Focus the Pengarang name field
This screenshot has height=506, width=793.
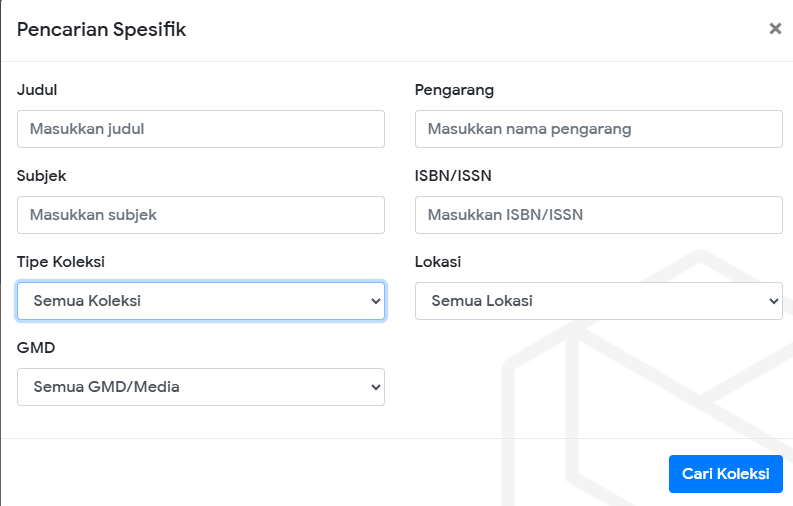pyautogui.click(x=598, y=129)
